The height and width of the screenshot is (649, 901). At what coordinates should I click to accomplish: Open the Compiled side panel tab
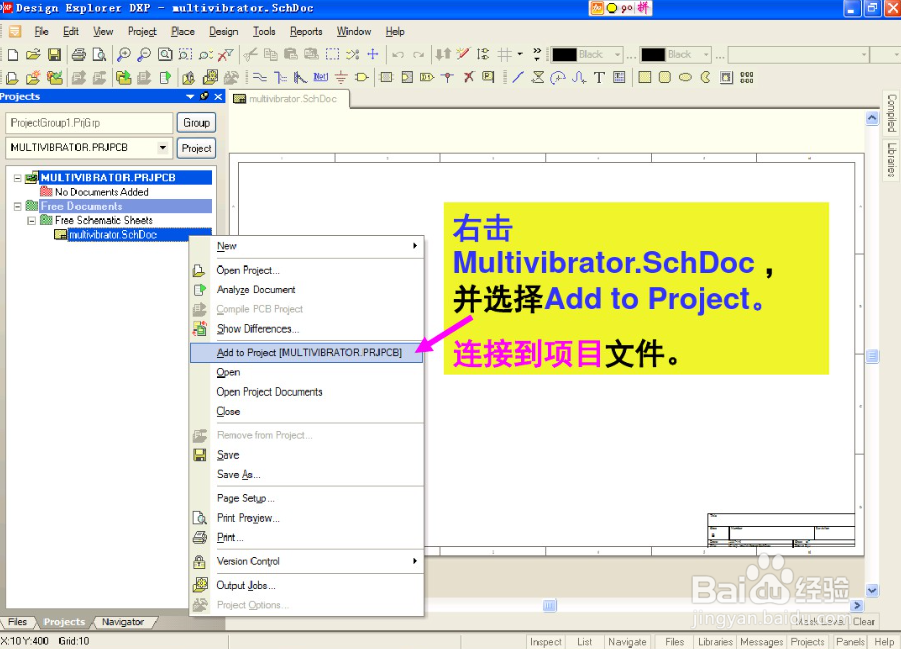pyautogui.click(x=891, y=113)
